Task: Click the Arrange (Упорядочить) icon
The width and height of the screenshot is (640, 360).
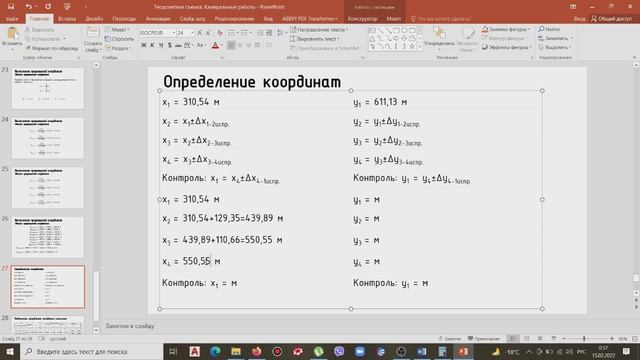Action: (439, 33)
